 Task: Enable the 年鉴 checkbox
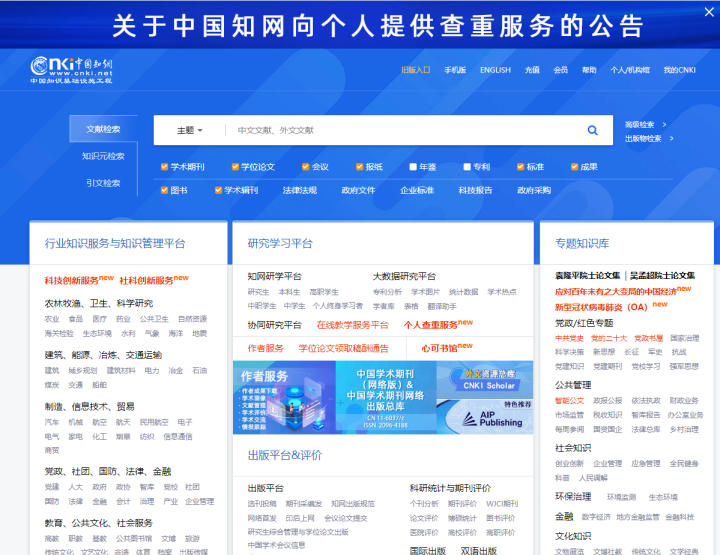(x=412, y=167)
